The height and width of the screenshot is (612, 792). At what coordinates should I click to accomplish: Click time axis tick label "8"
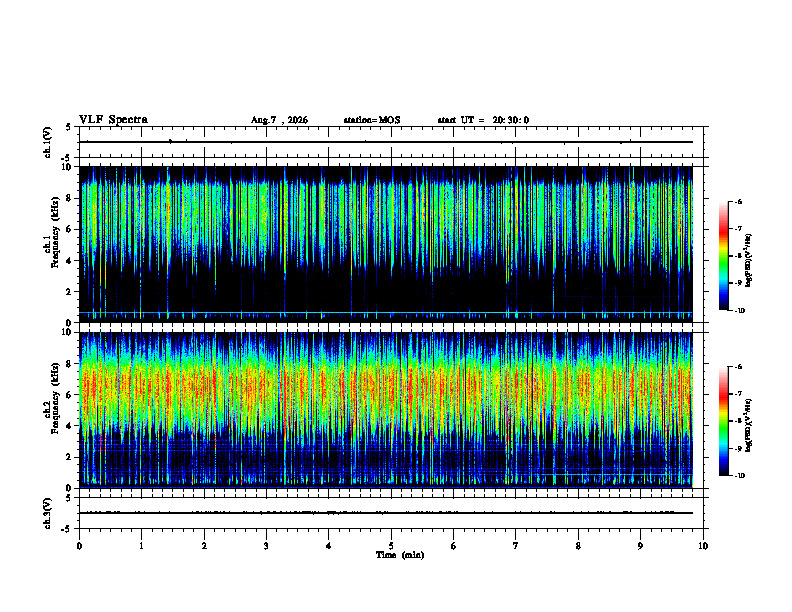point(578,546)
